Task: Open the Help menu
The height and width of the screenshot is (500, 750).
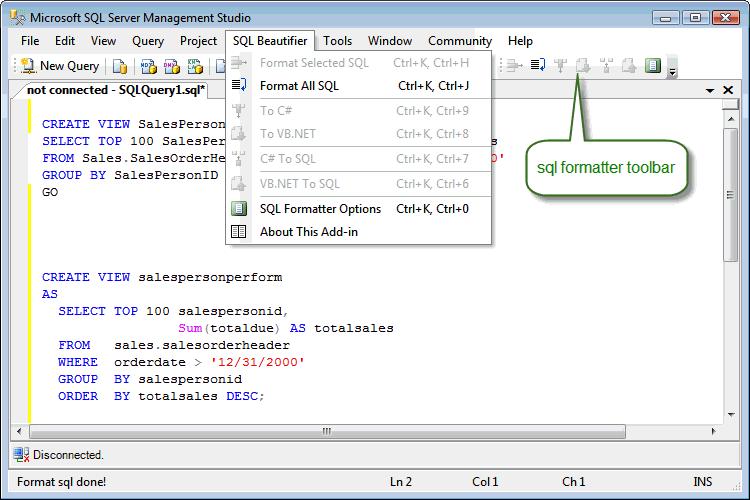Action: [x=520, y=41]
